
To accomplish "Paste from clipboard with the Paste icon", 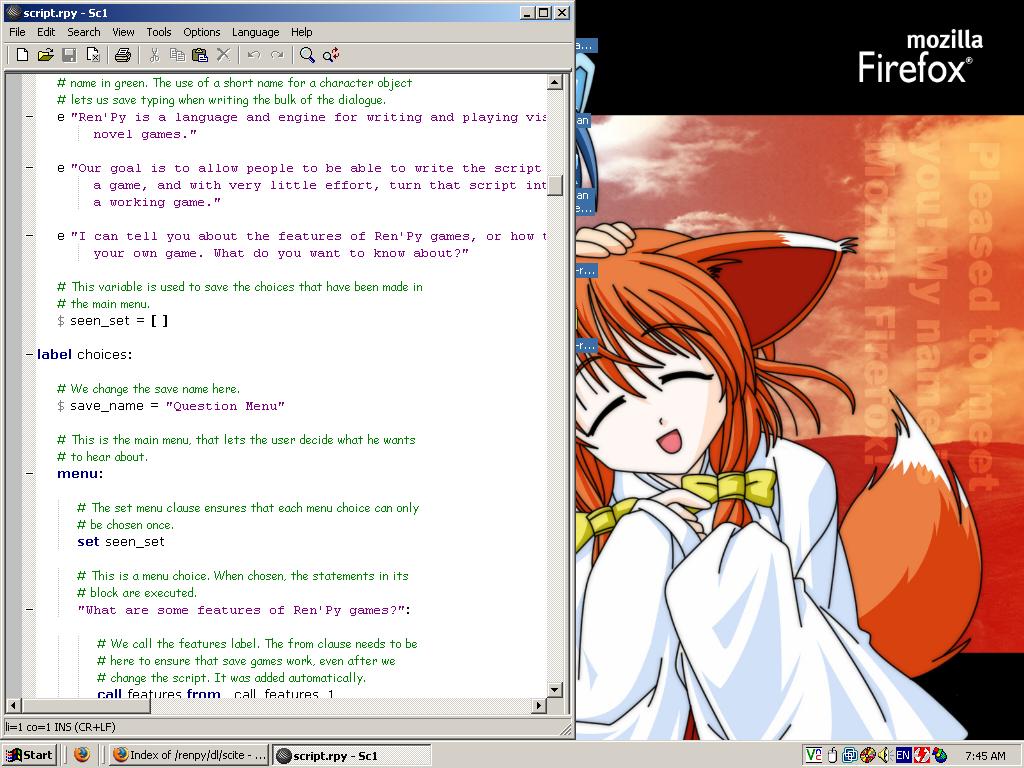I will (200, 55).
